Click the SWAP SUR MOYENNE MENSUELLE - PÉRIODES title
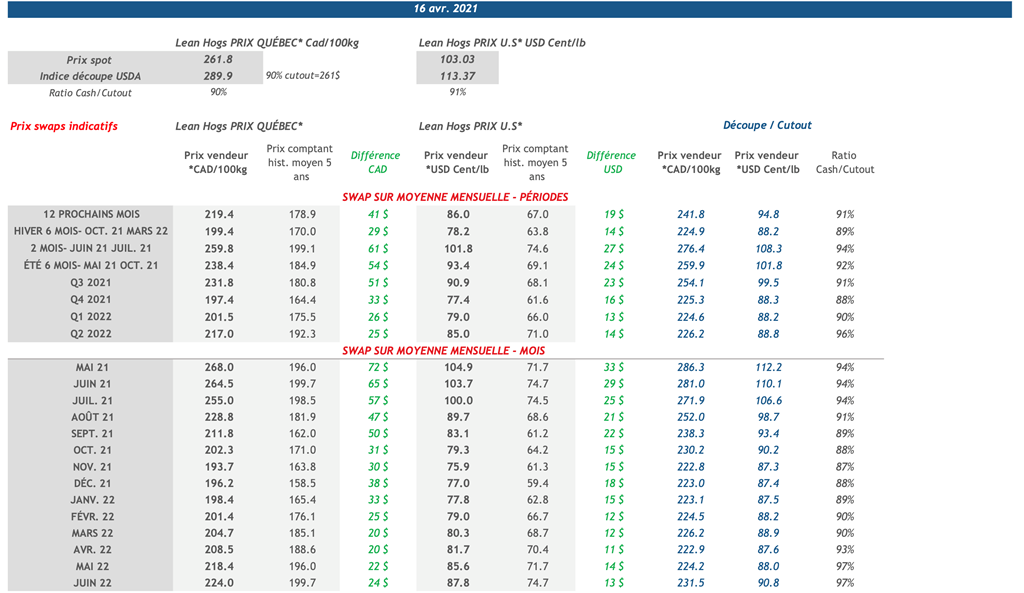 pos(455,197)
